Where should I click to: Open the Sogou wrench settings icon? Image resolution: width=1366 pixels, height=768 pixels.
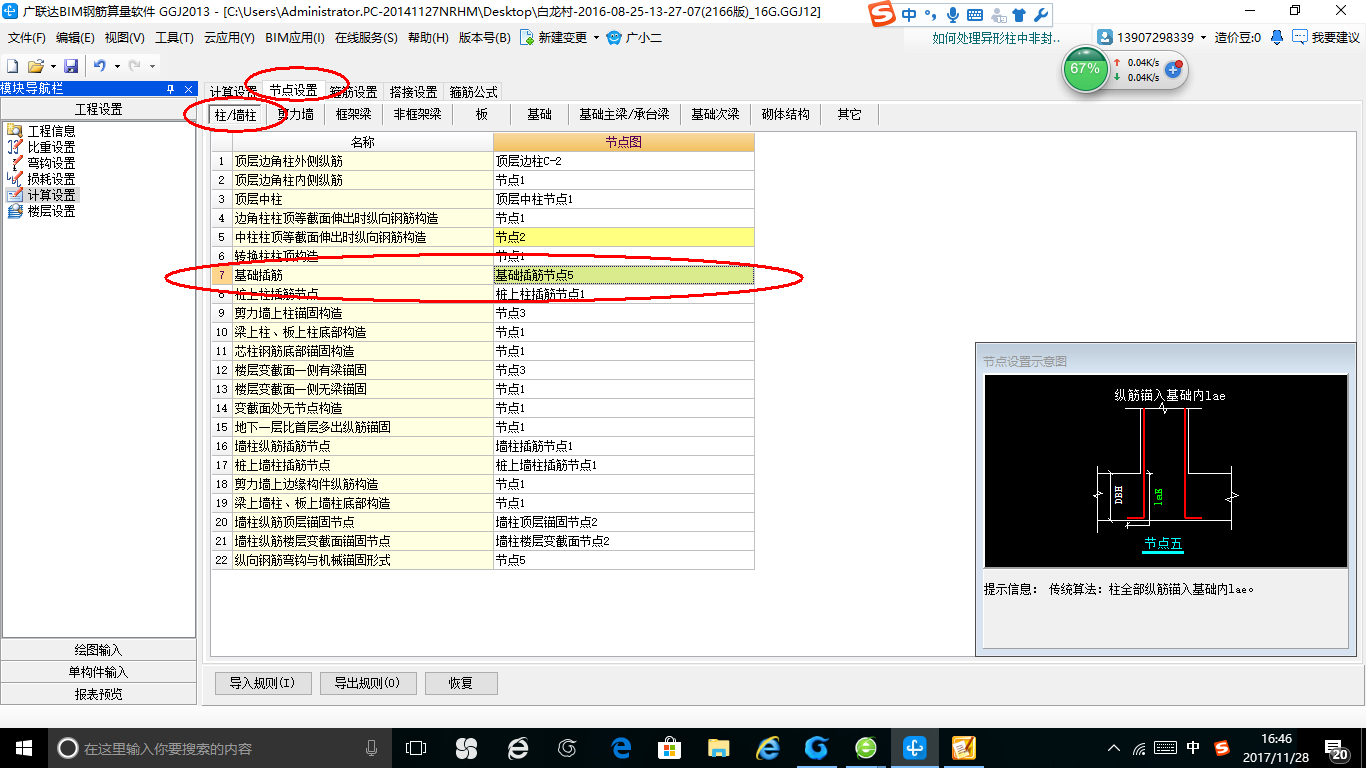click(x=1040, y=15)
